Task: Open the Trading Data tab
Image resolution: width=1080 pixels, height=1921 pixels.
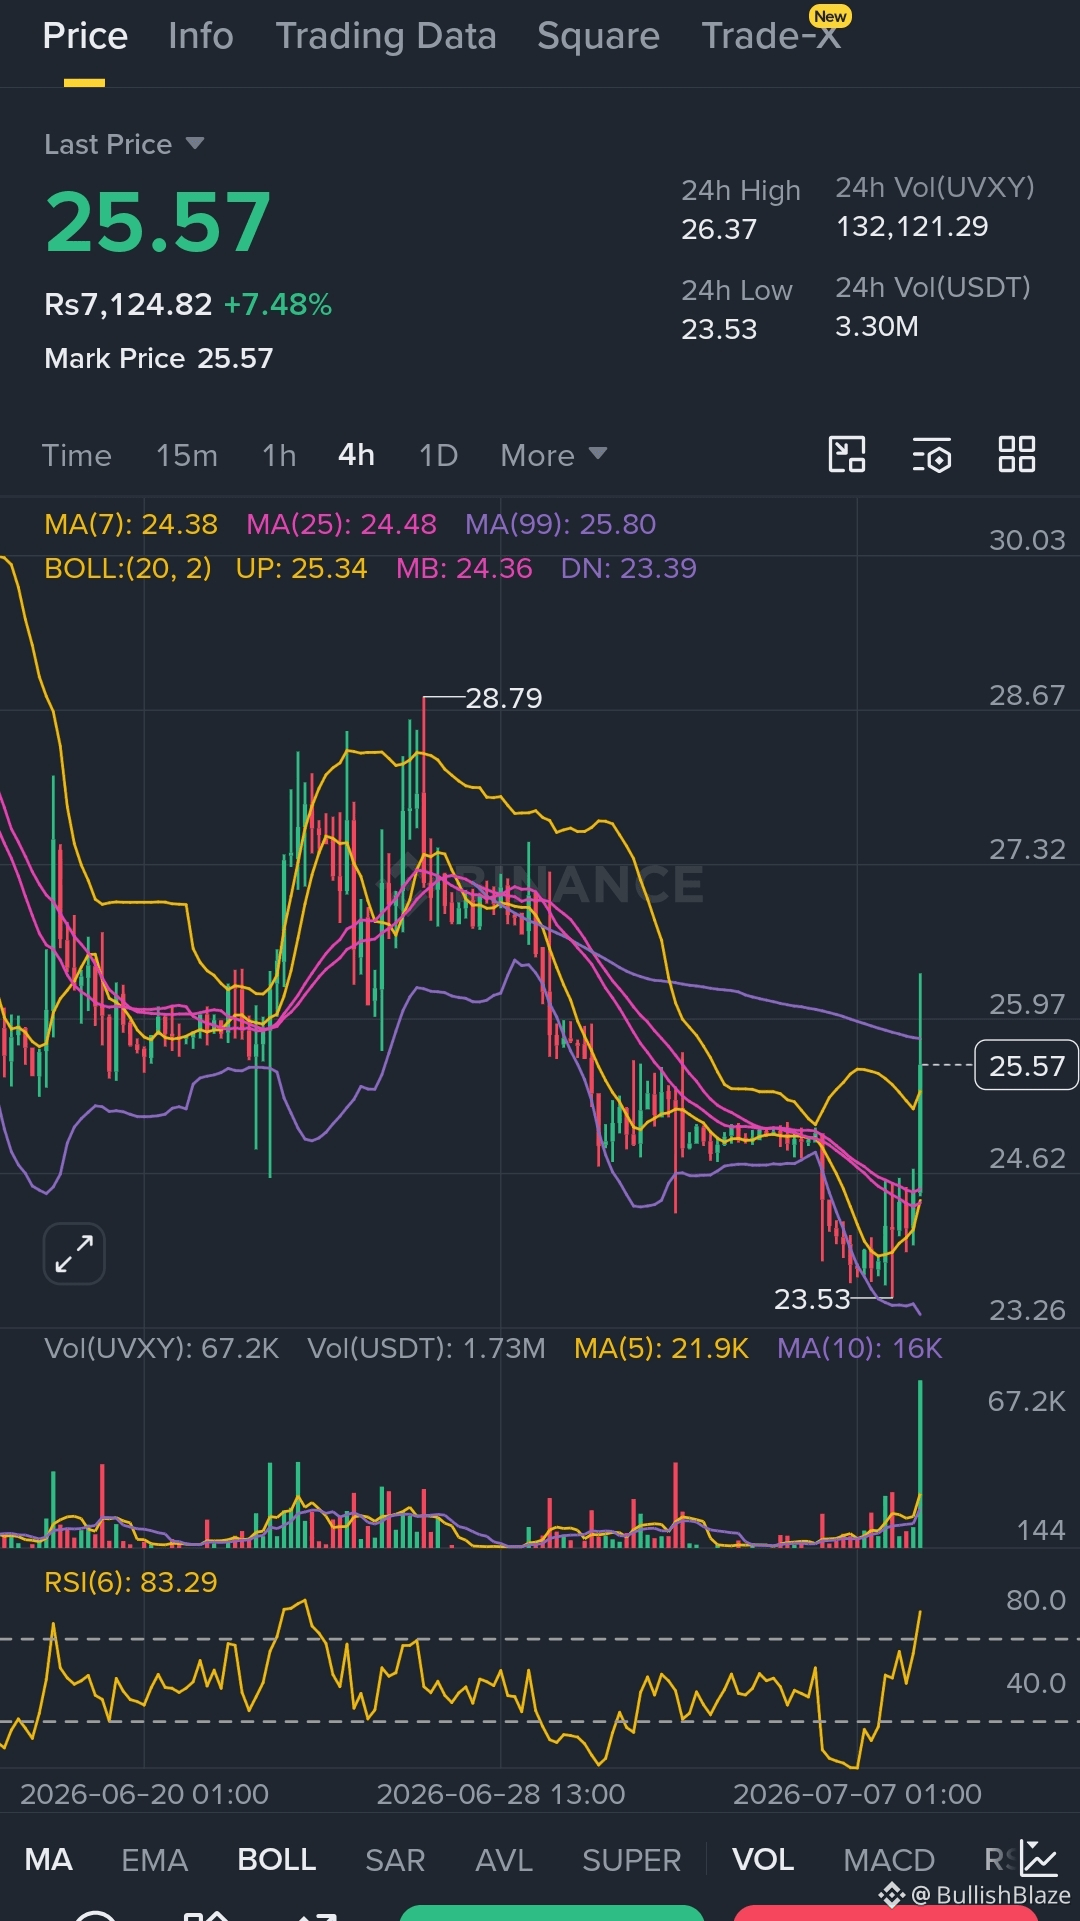Action: [386, 36]
